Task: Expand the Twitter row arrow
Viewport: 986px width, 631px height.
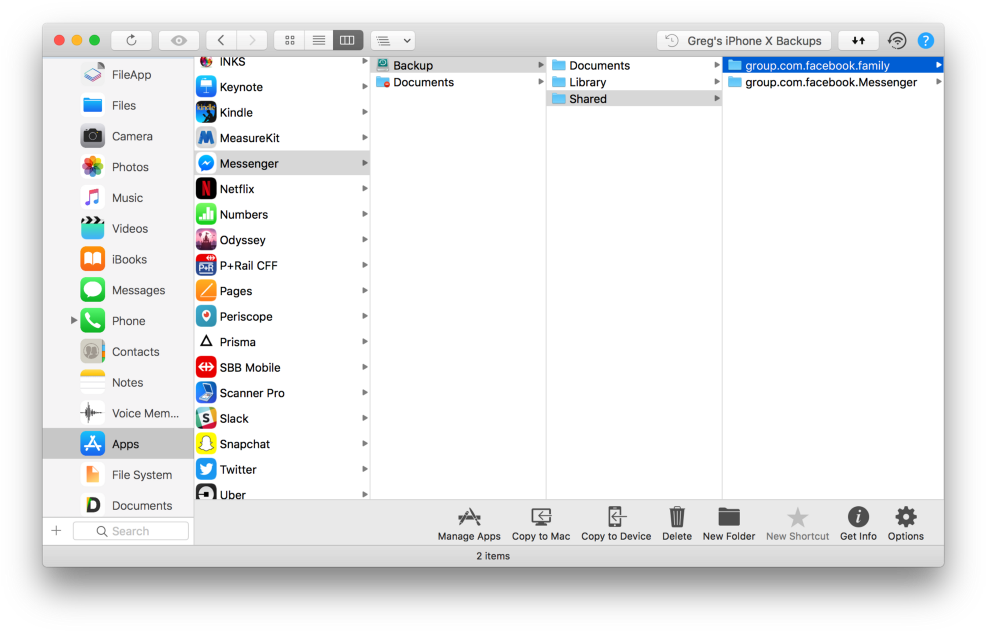Action: click(365, 469)
